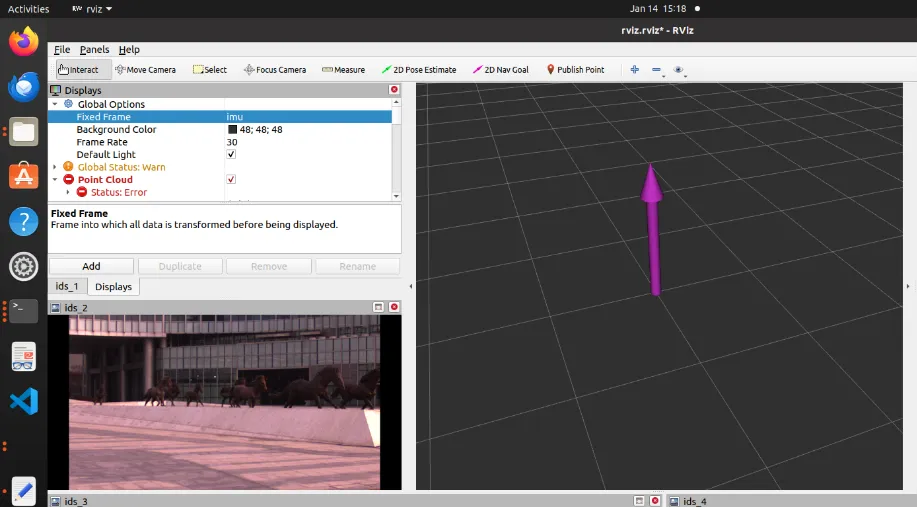This screenshot has width=918, height=507.
Task: Open the eye tool-options icon
Action: (679, 70)
